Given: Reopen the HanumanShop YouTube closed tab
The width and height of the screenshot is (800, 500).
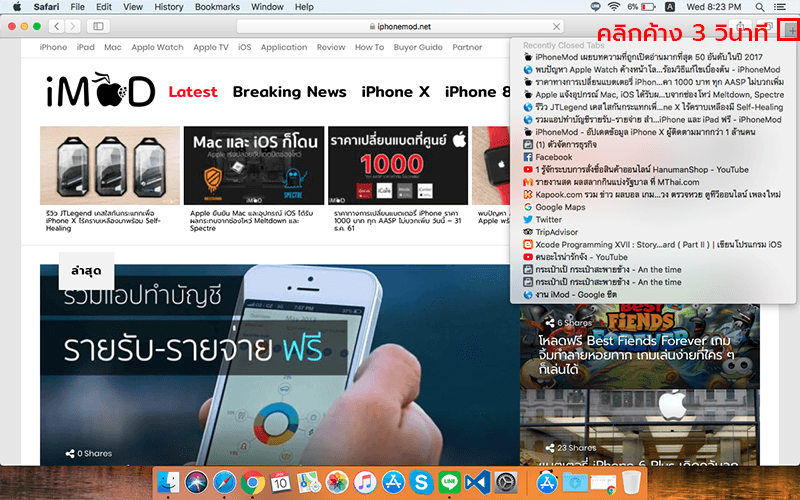Looking at the screenshot, I should (653, 169).
